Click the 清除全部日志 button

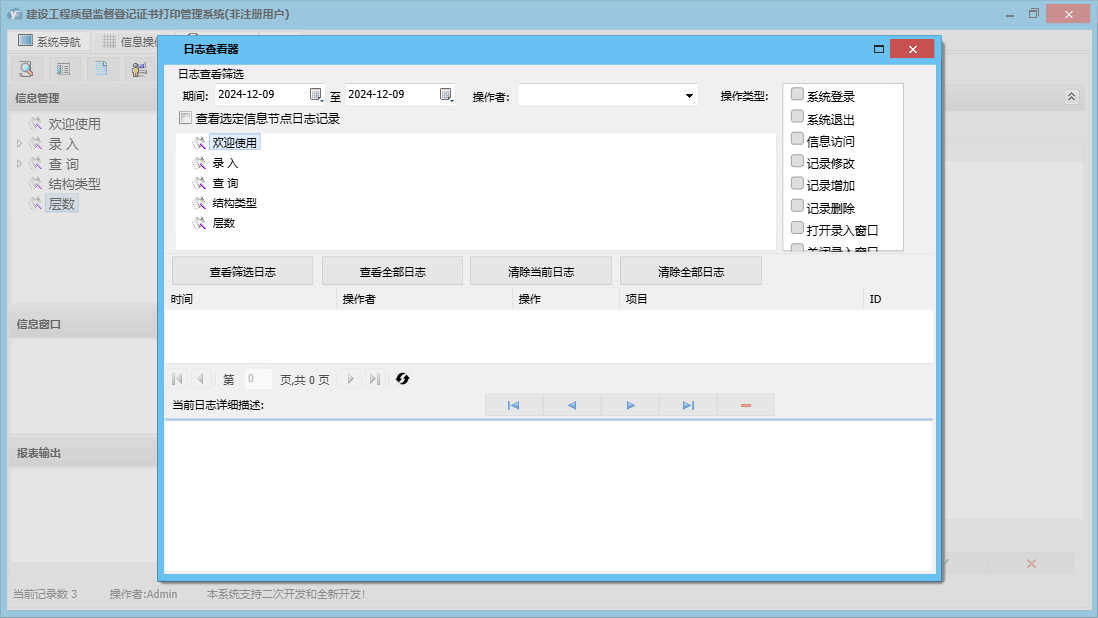click(x=690, y=272)
